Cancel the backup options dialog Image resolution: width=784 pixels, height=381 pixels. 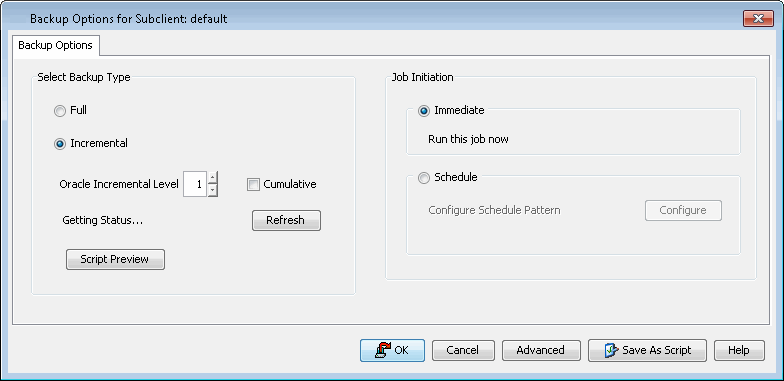point(463,350)
